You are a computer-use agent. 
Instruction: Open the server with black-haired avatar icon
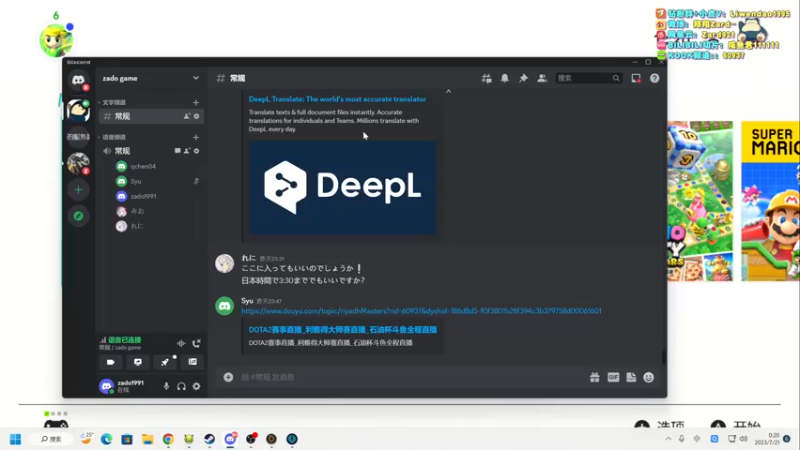click(x=78, y=110)
